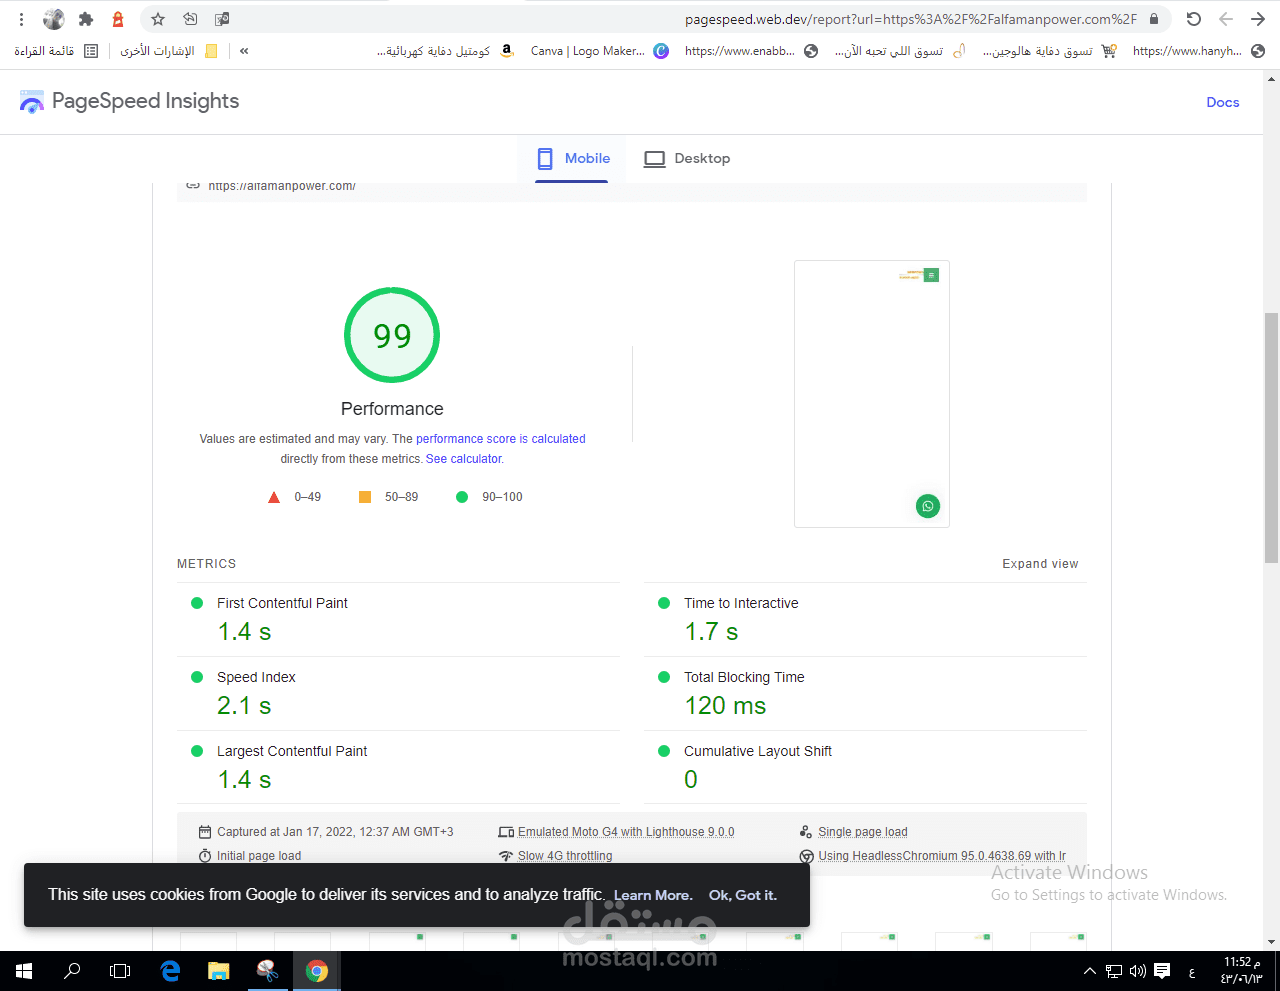Open the Extensions puzzle icon

pyautogui.click(x=86, y=19)
